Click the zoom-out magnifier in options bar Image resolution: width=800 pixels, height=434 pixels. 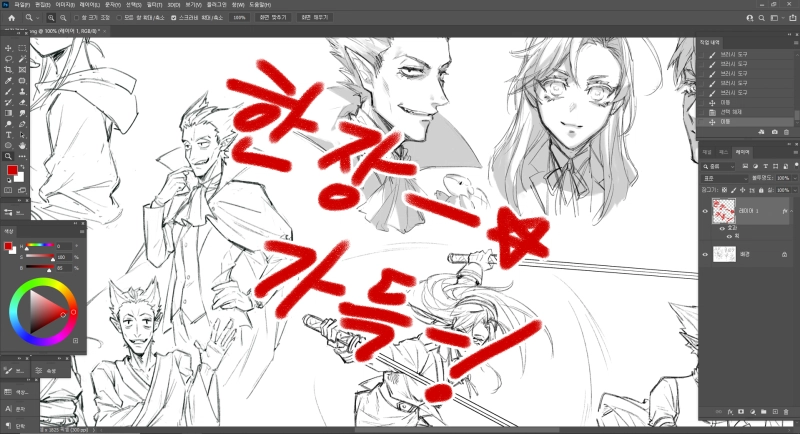click(64, 18)
